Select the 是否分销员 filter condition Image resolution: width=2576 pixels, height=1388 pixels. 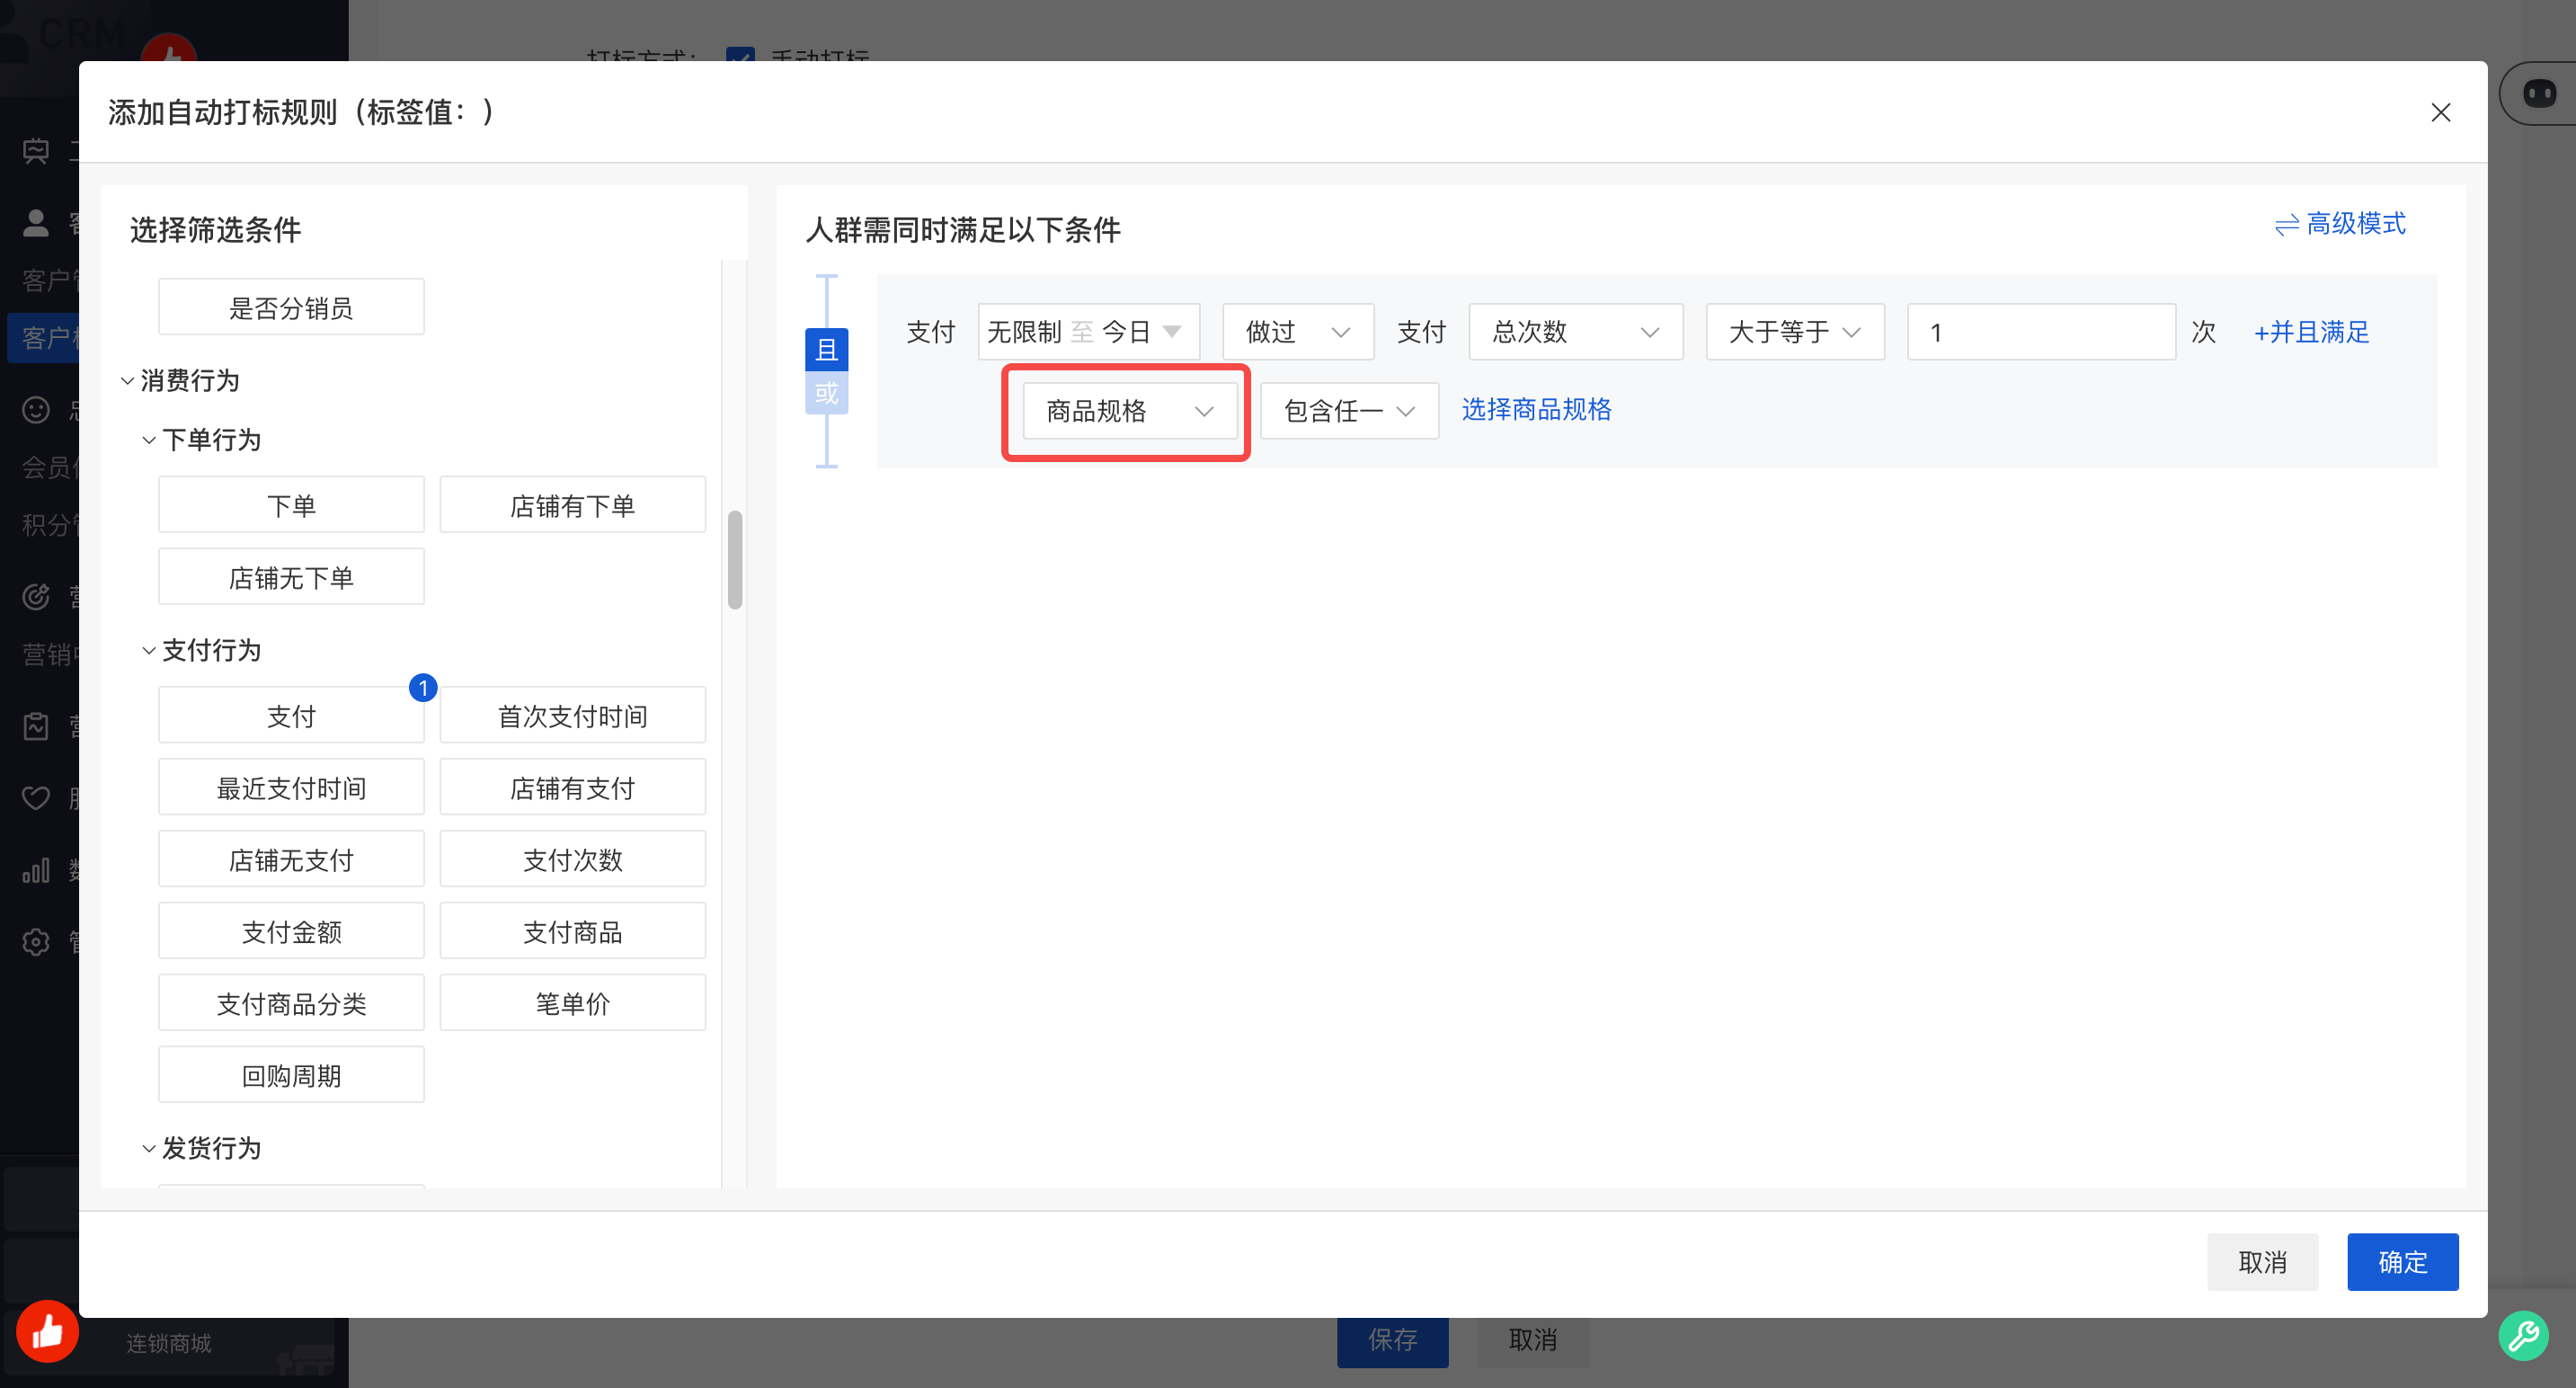point(291,307)
